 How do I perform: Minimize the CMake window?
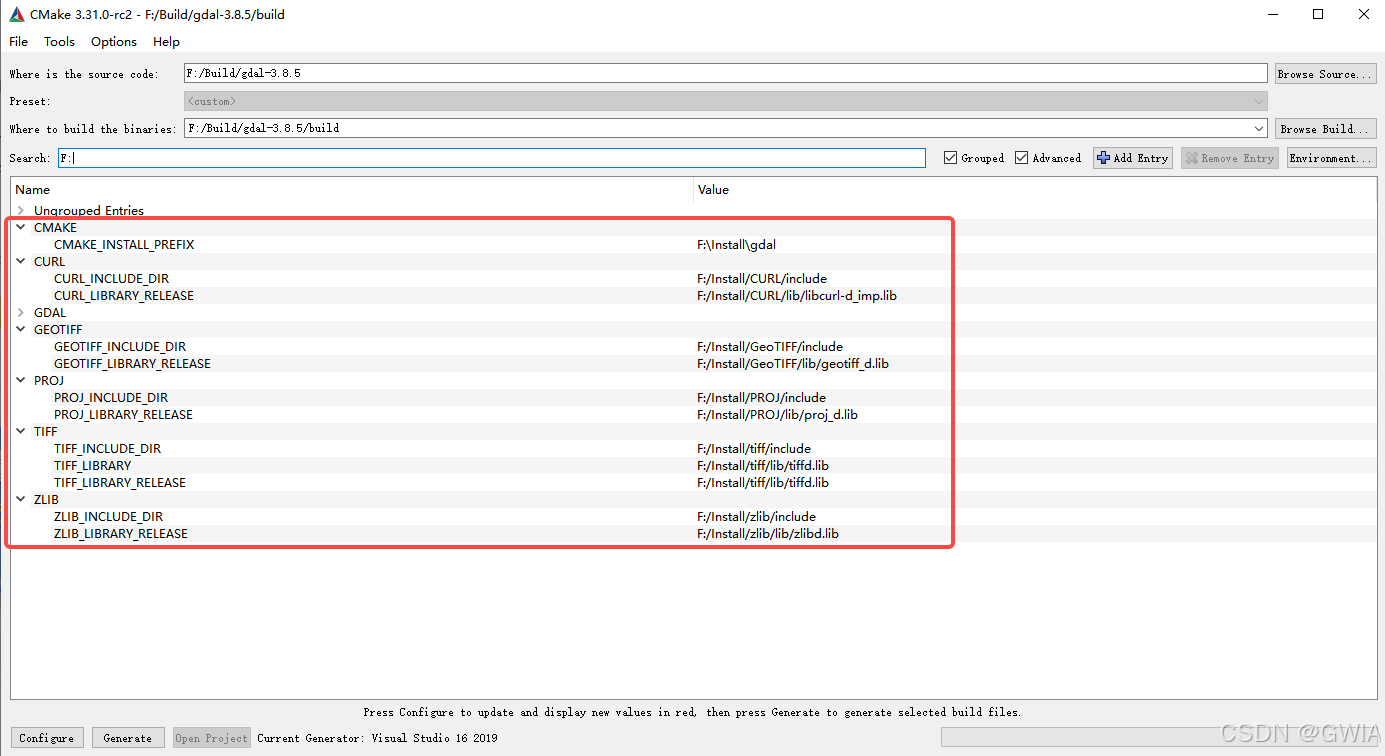1272,14
